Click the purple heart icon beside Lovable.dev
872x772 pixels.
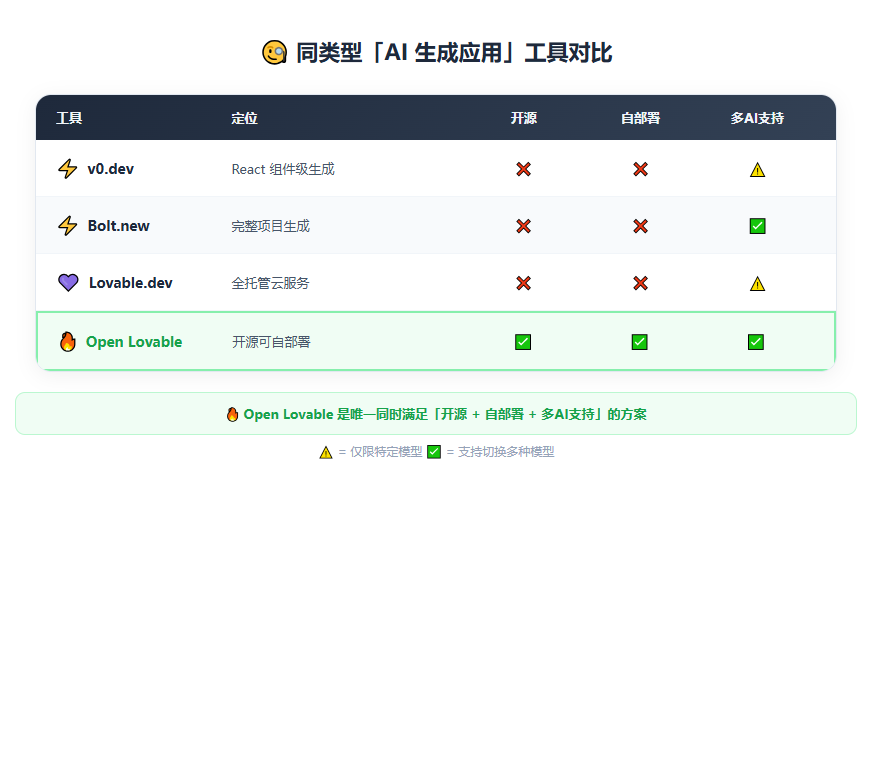tap(68, 283)
